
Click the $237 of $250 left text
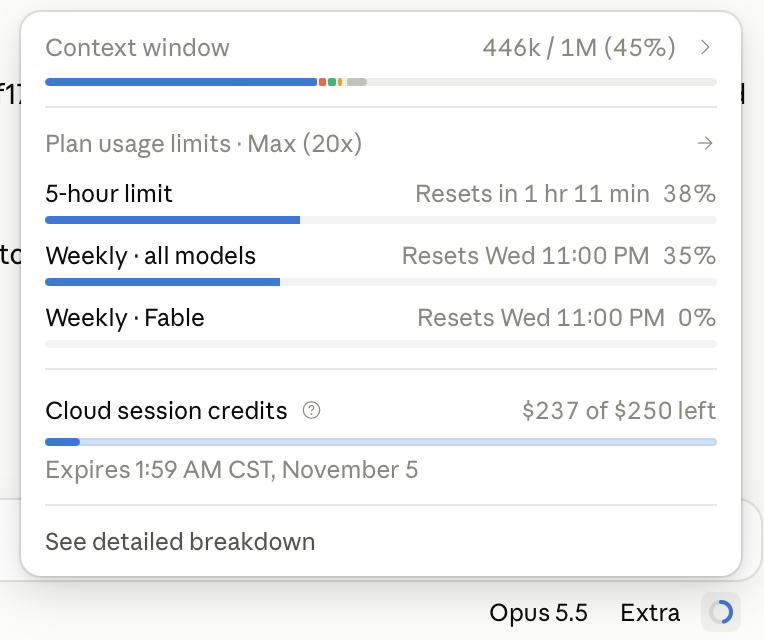tap(619, 410)
